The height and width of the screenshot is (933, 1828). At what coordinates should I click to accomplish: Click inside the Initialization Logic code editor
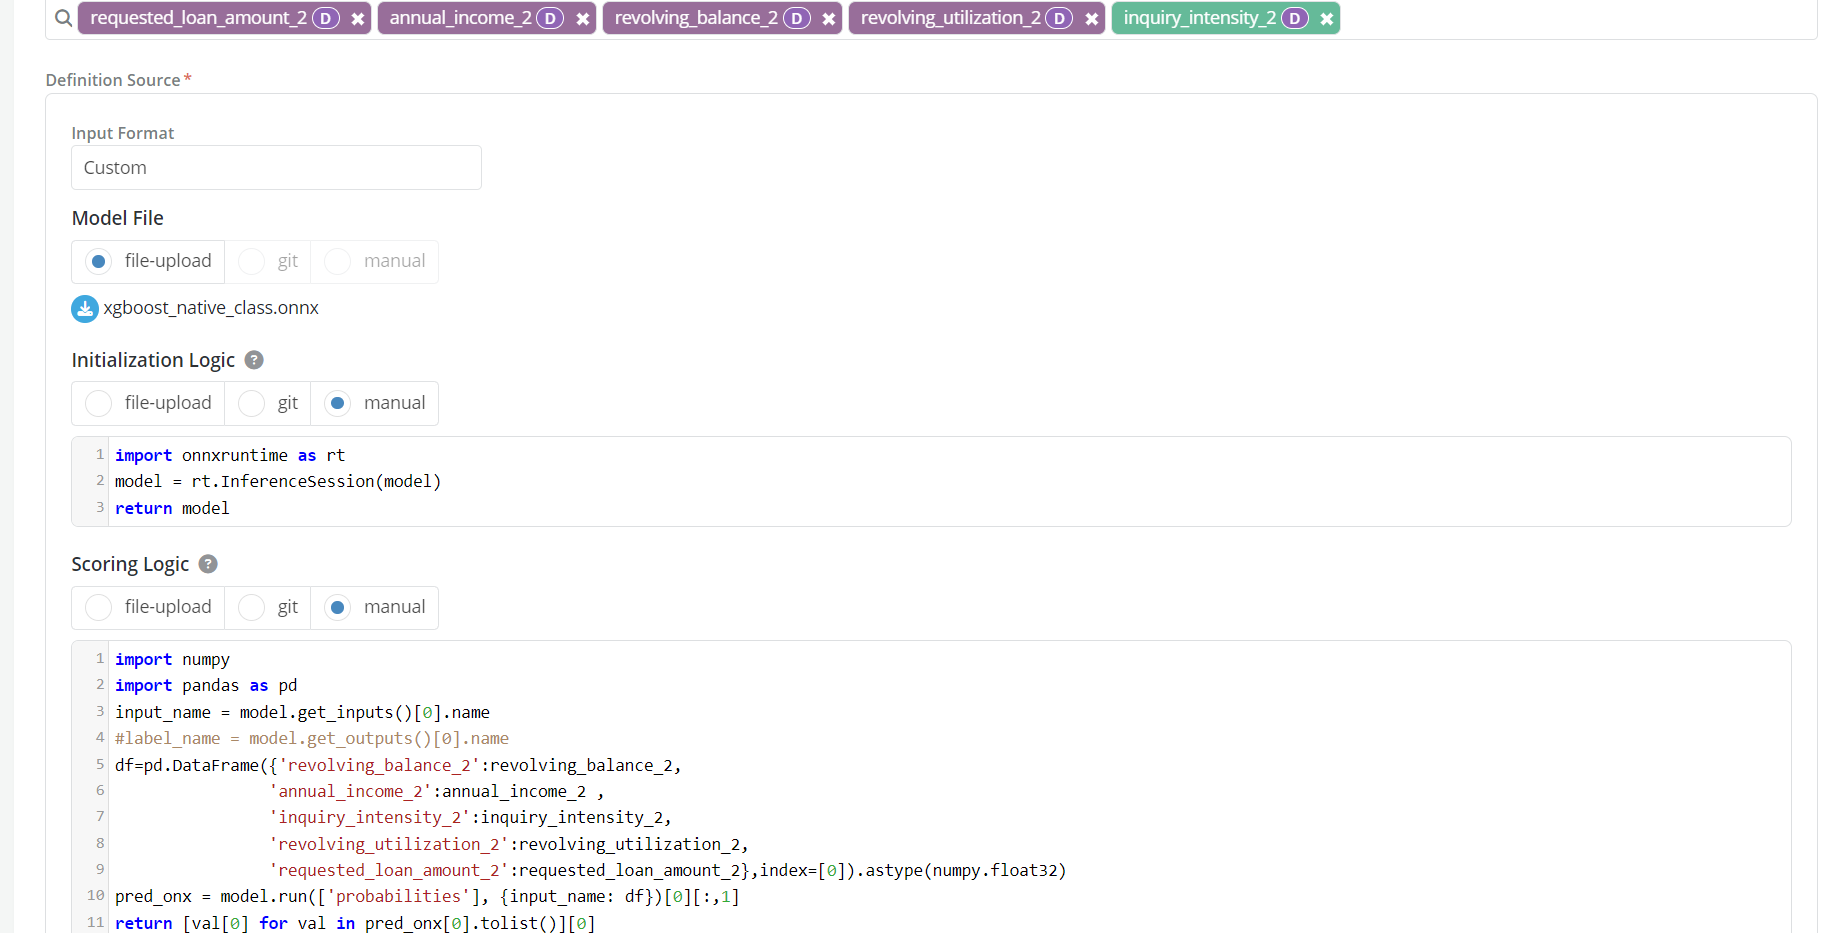(x=900, y=482)
